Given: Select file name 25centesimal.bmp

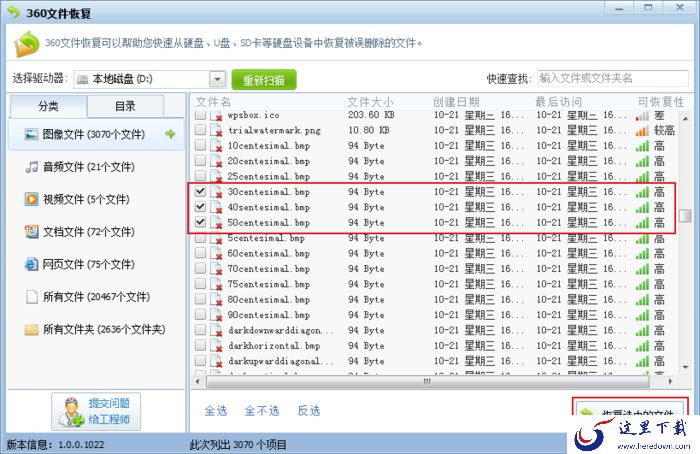Looking at the screenshot, I should (269, 177).
